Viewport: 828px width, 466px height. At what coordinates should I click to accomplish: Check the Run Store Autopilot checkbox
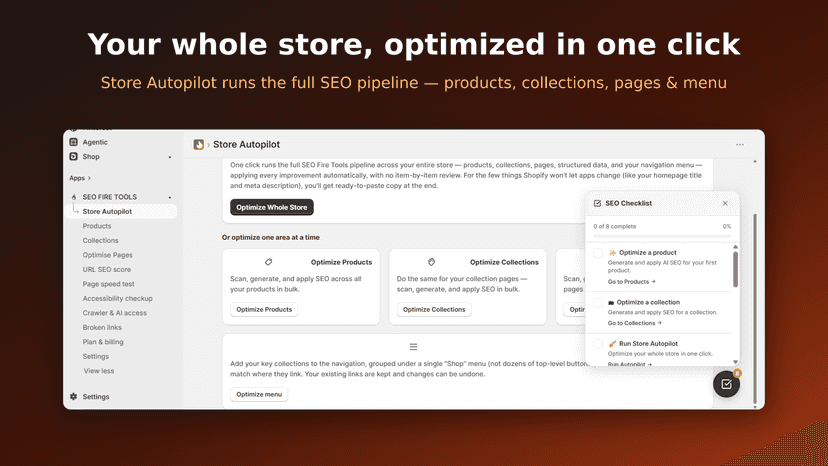[x=598, y=344]
